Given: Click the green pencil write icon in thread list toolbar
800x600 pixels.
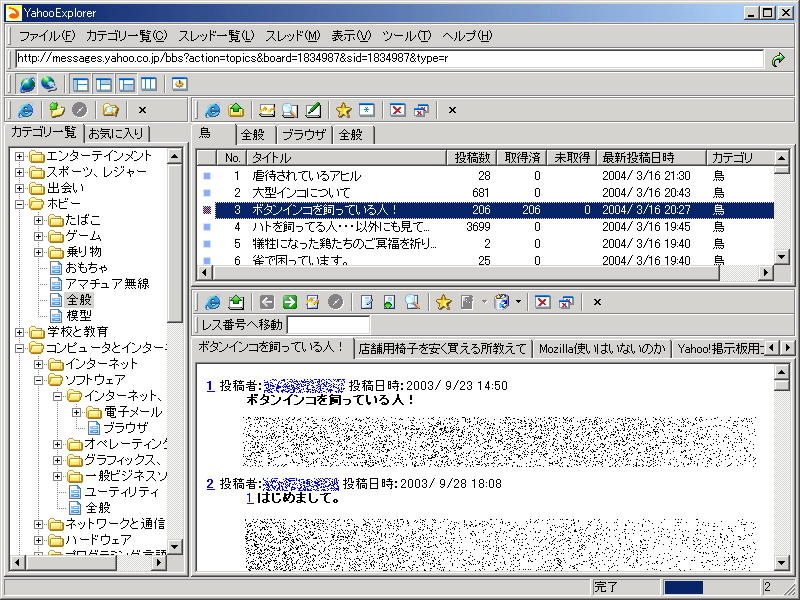Looking at the screenshot, I should (x=313, y=110).
